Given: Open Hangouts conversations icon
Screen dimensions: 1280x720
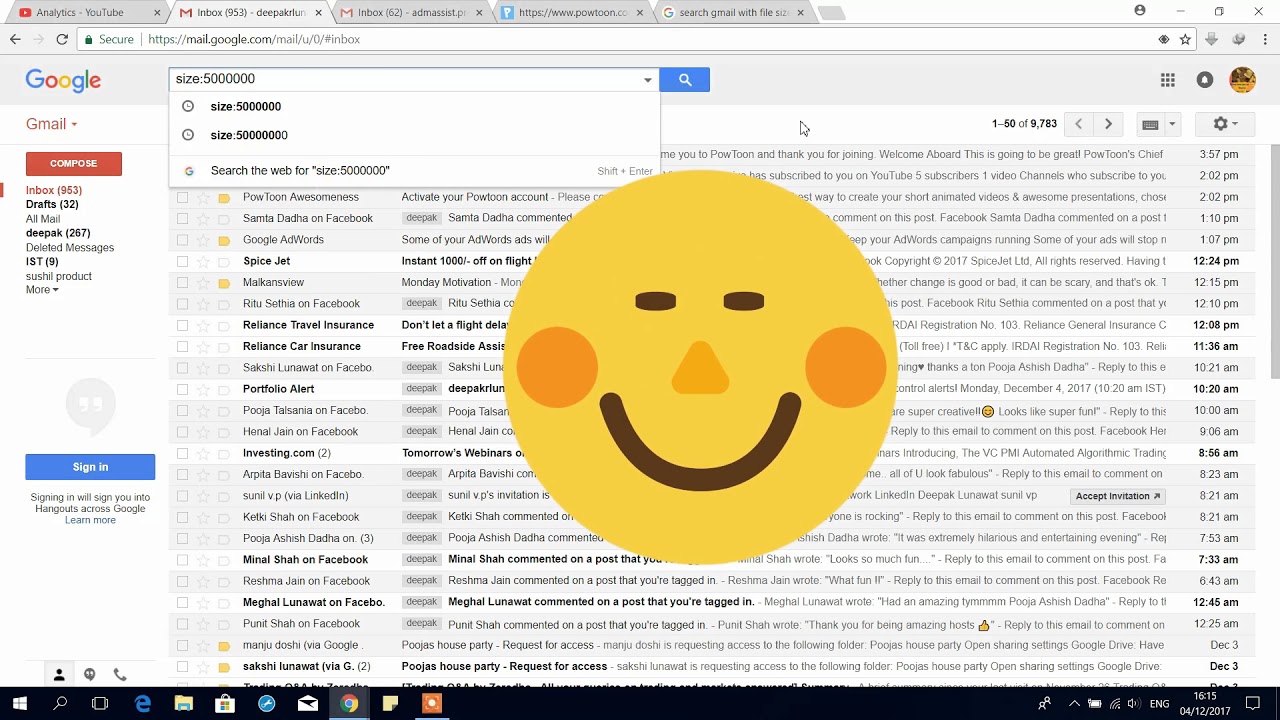Looking at the screenshot, I should (x=90, y=675).
